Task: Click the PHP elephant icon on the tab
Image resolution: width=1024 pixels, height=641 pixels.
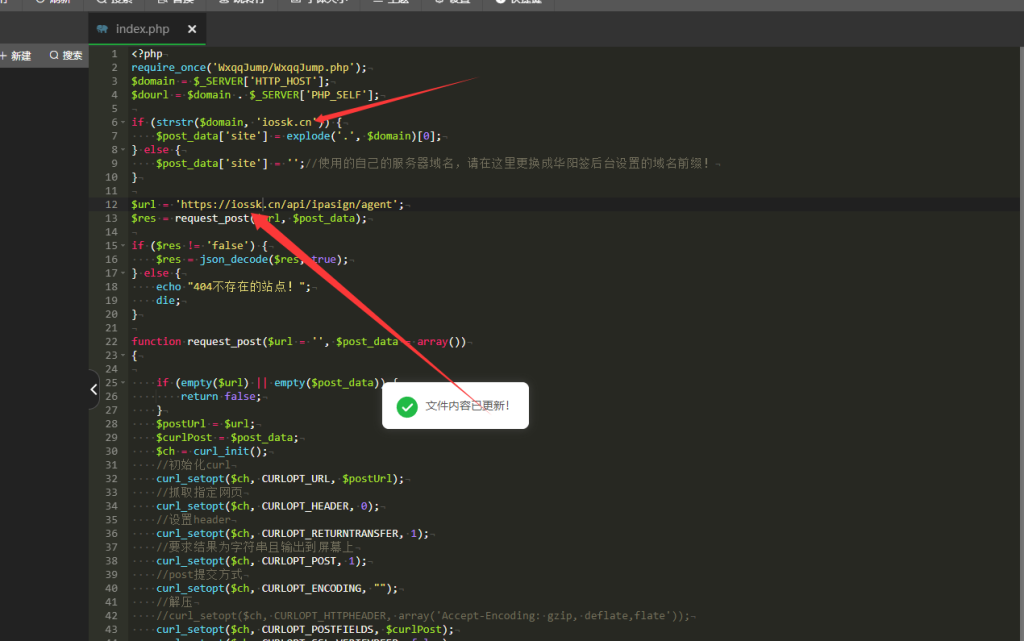Action: (x=103, y=29)
